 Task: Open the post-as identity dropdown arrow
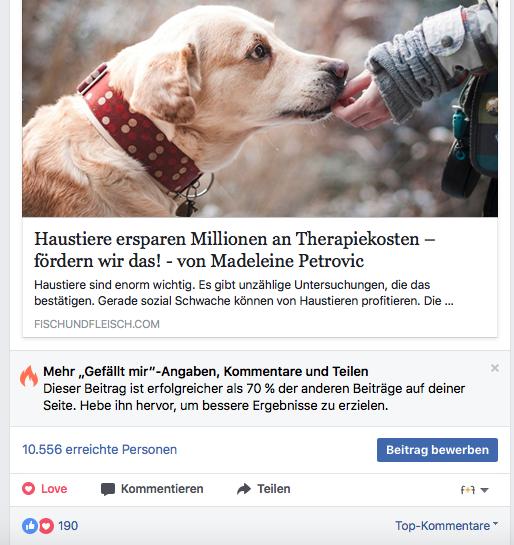tap(484, 490)
